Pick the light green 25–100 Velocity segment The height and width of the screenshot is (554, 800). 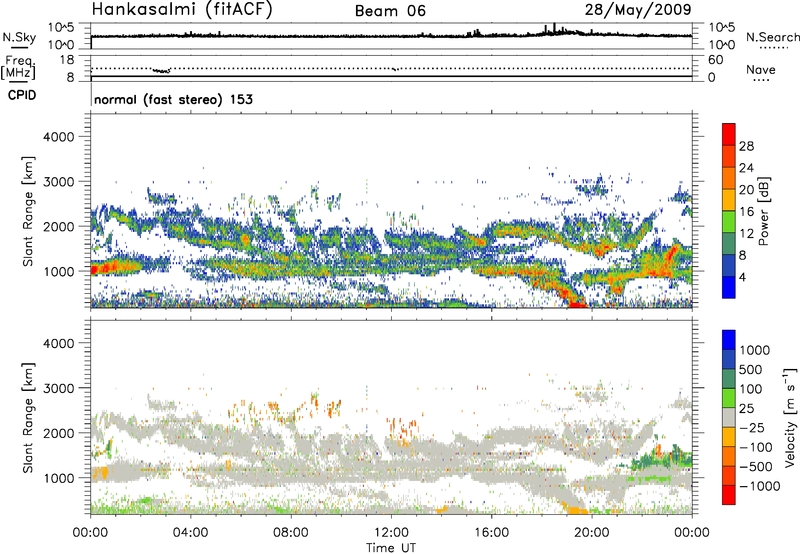729,398
